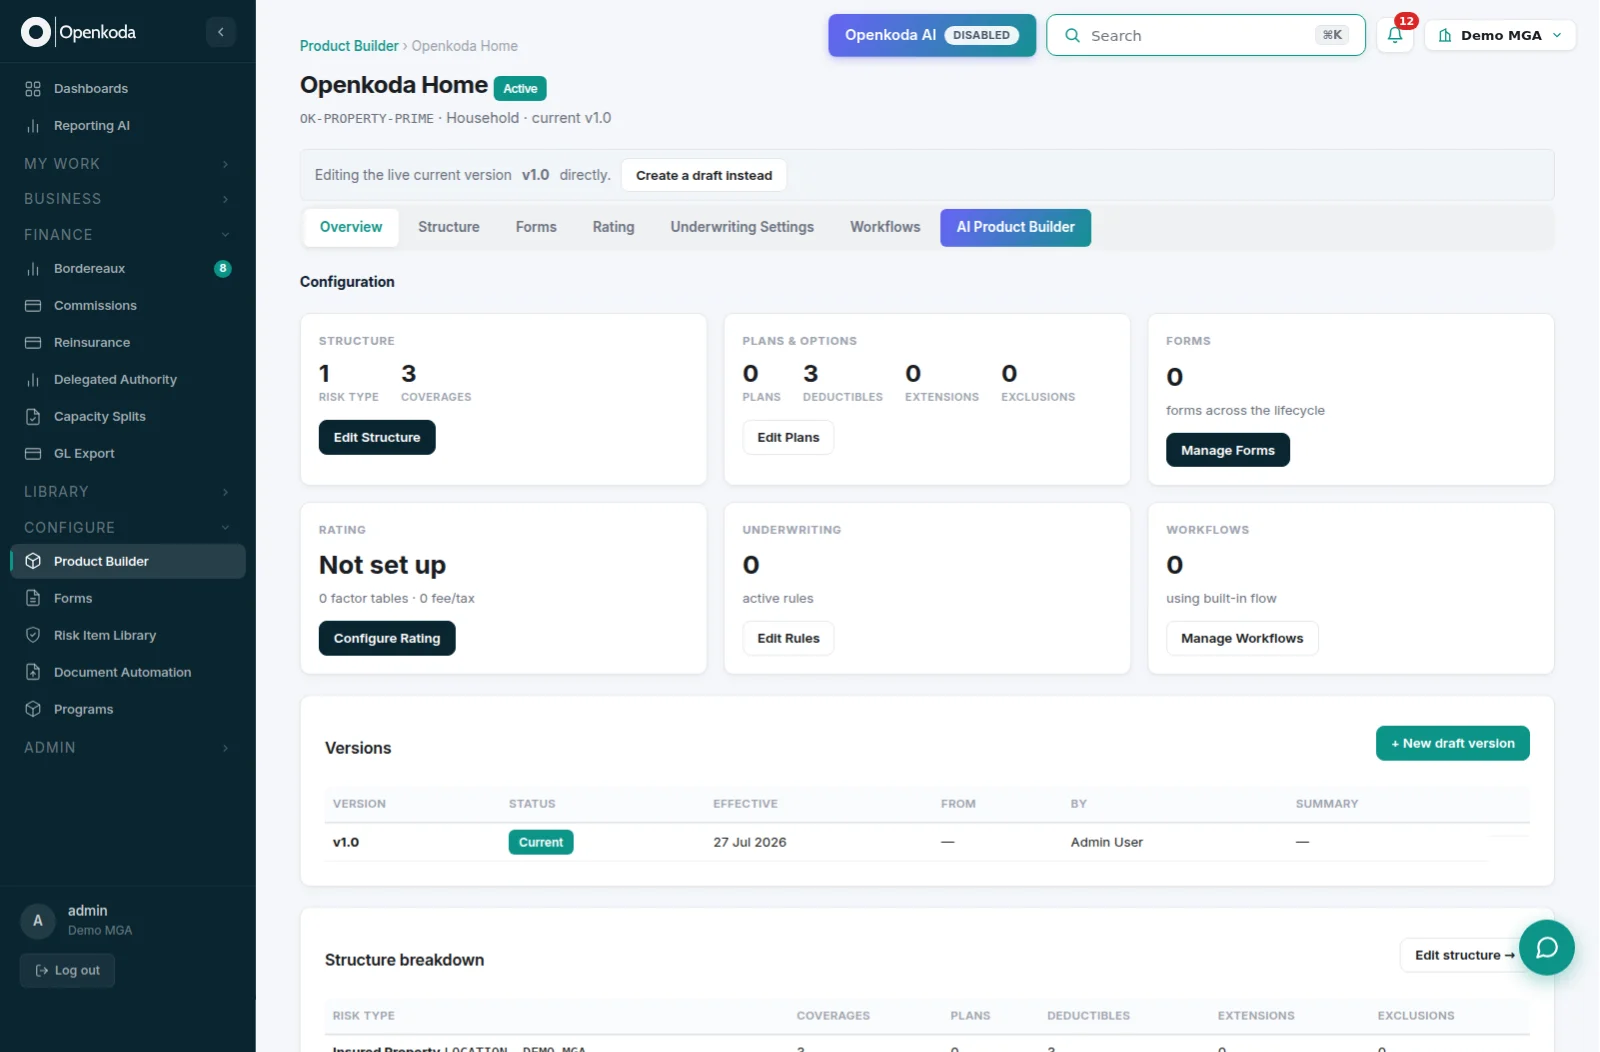The image size is (1600, 1052).
Task: Collapse the CONFIGURE section
Action: click(128, 528)
